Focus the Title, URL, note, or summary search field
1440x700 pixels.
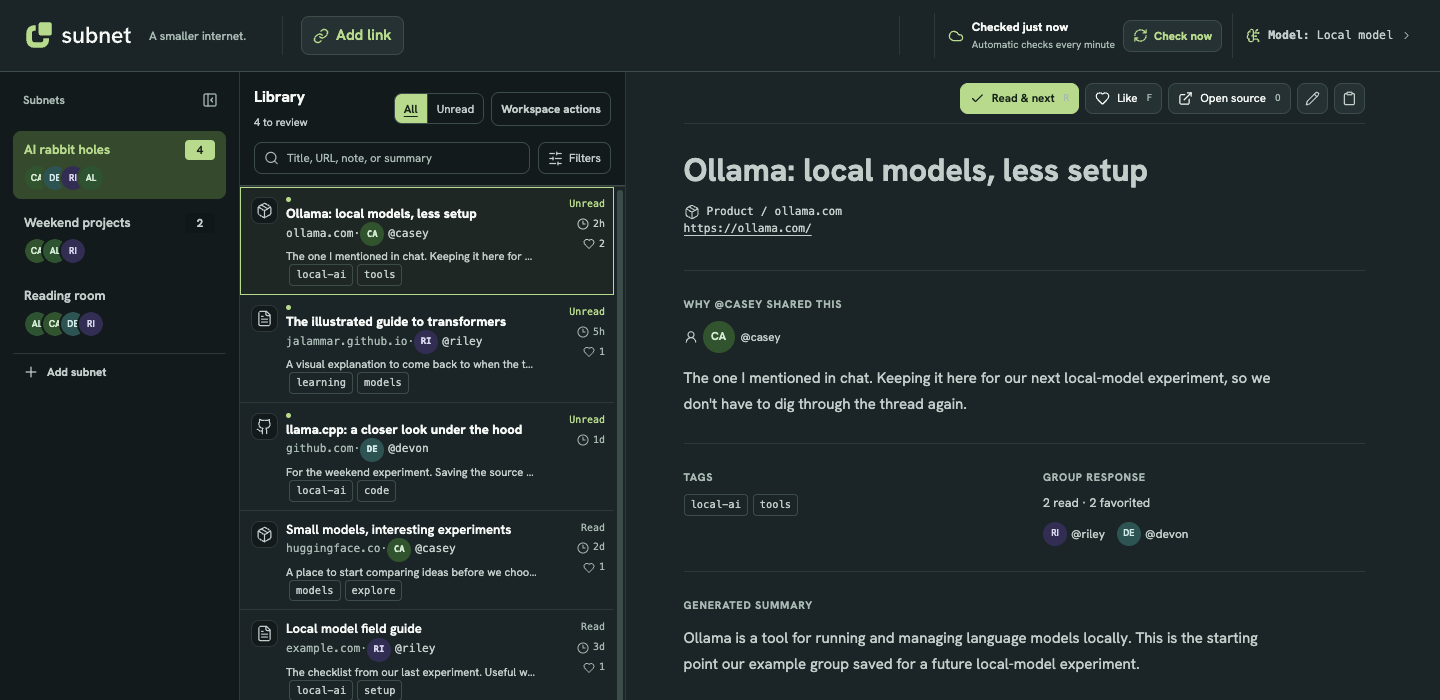tap(392, 158)
